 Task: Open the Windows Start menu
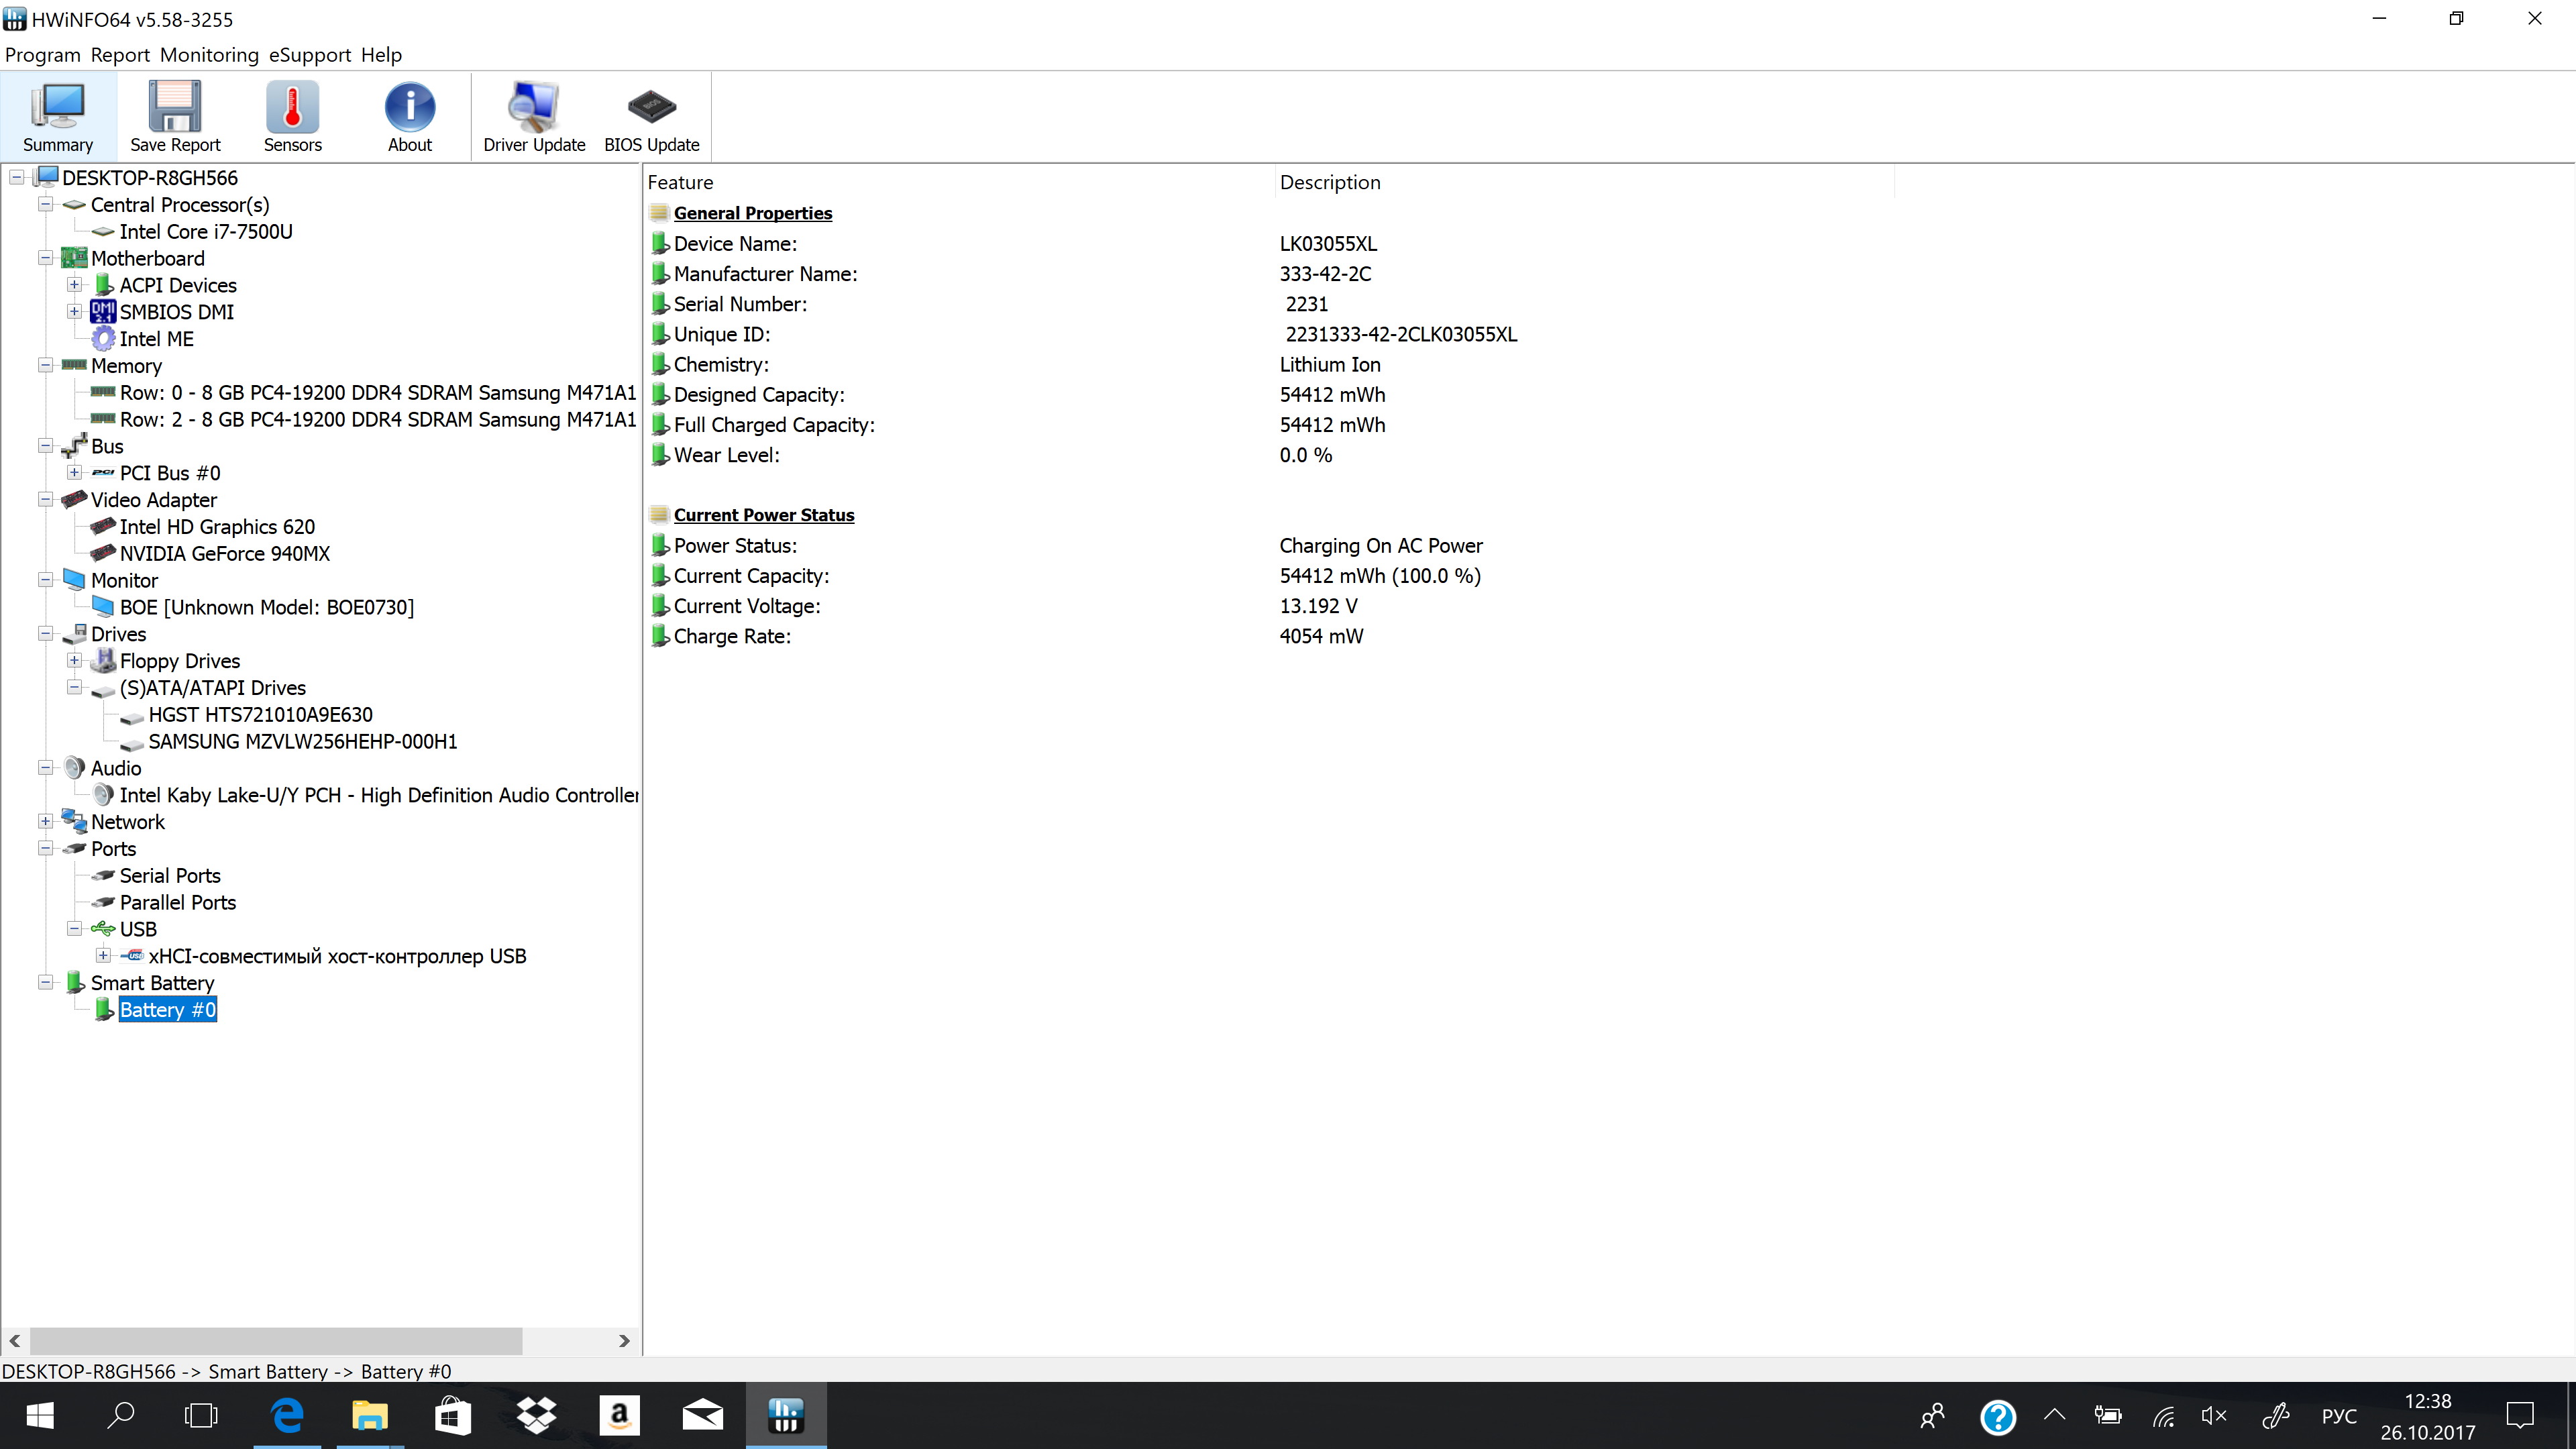40,1415
